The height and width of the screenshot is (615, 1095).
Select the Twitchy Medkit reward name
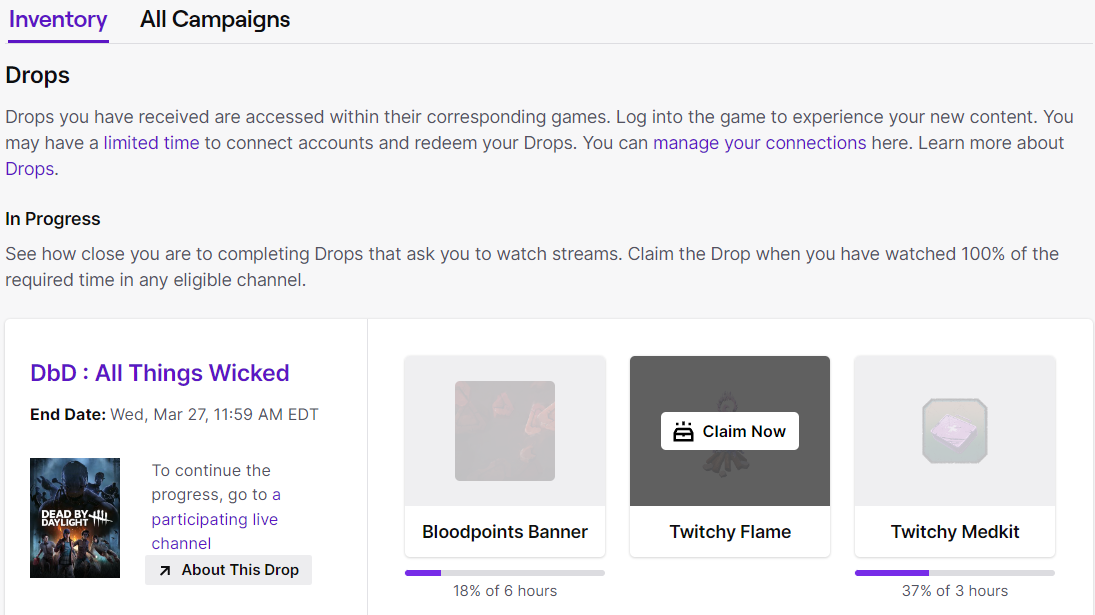pos(954,531)
